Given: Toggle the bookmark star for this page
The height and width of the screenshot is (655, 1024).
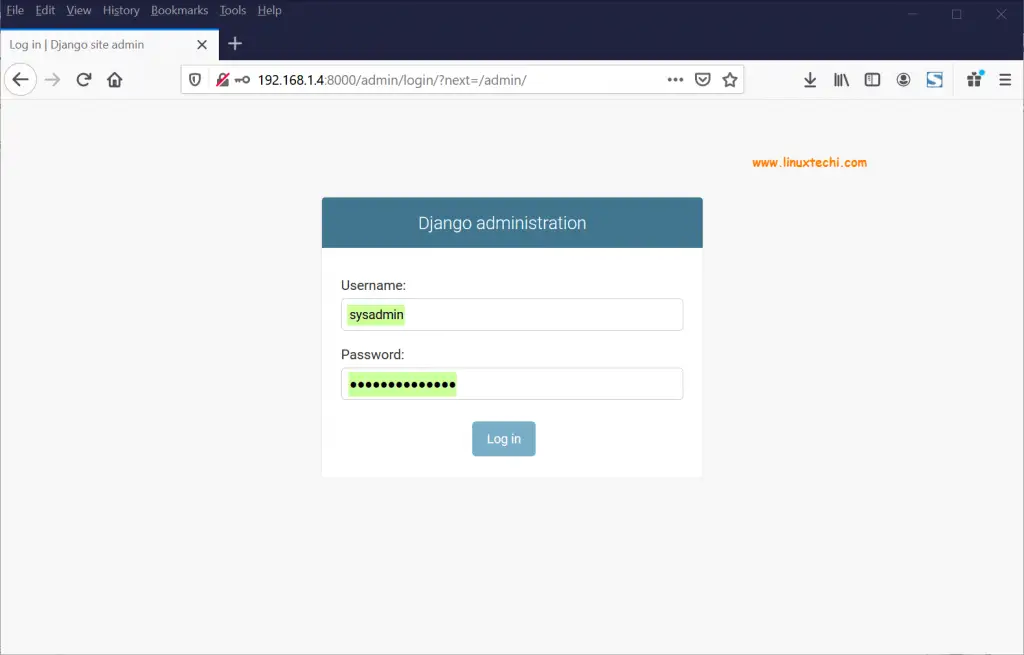Looking at the screenshot, I should click(x=730, y=79).
